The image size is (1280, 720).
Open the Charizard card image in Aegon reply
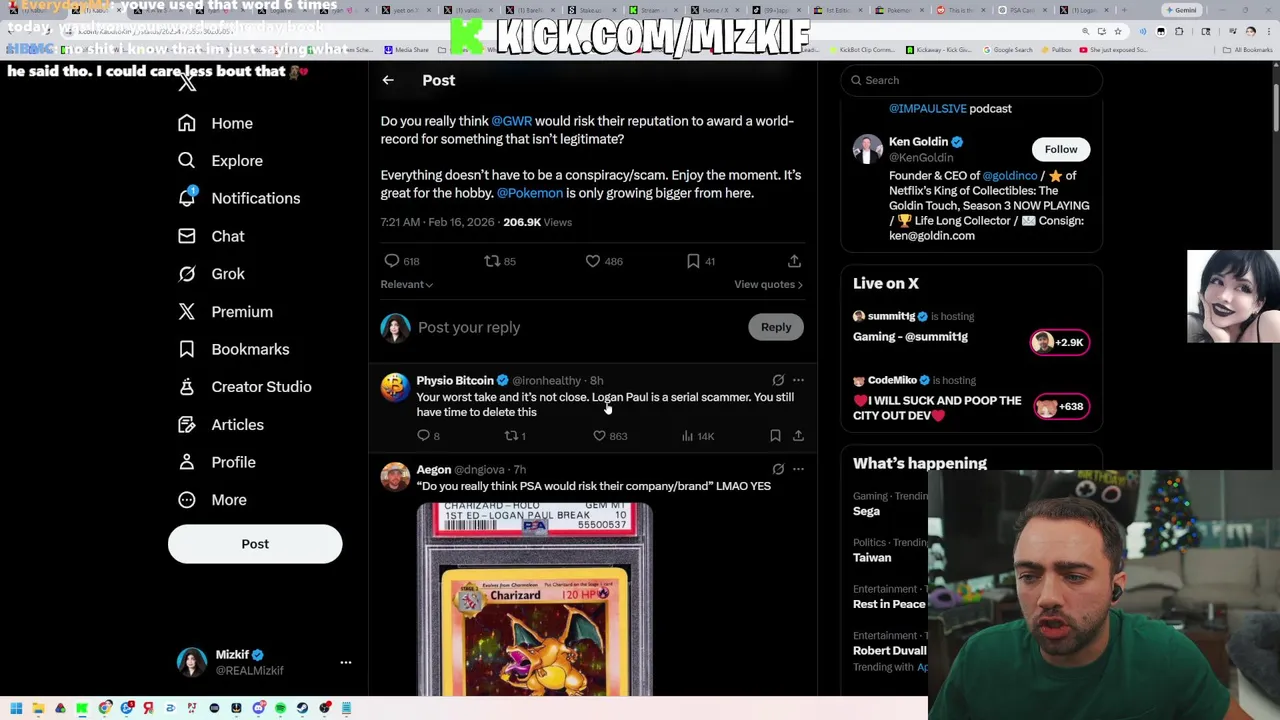(534, 598)
